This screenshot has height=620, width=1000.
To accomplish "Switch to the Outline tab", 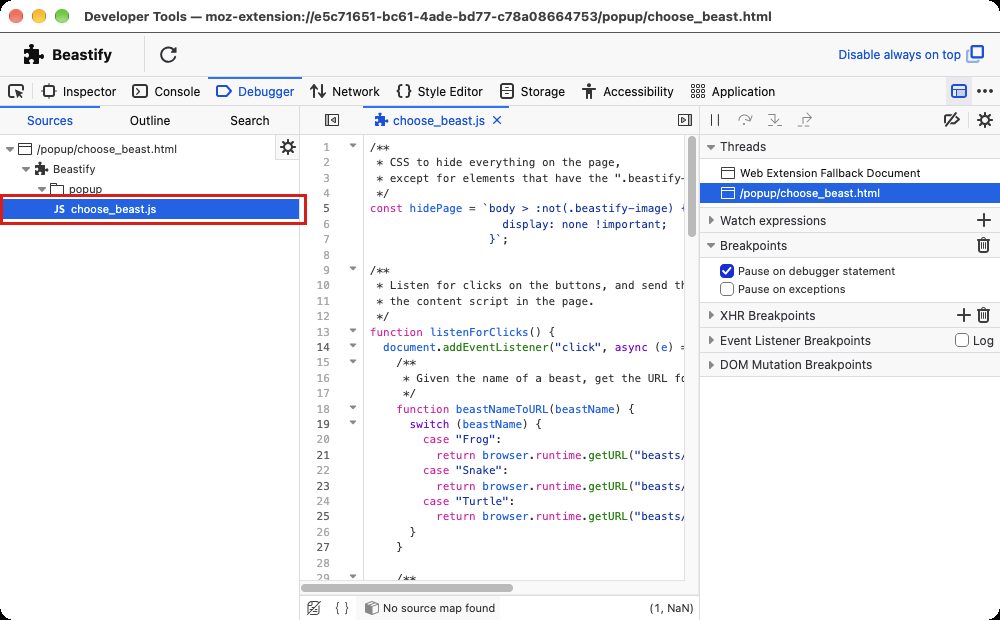I will (x=150, y=121).
